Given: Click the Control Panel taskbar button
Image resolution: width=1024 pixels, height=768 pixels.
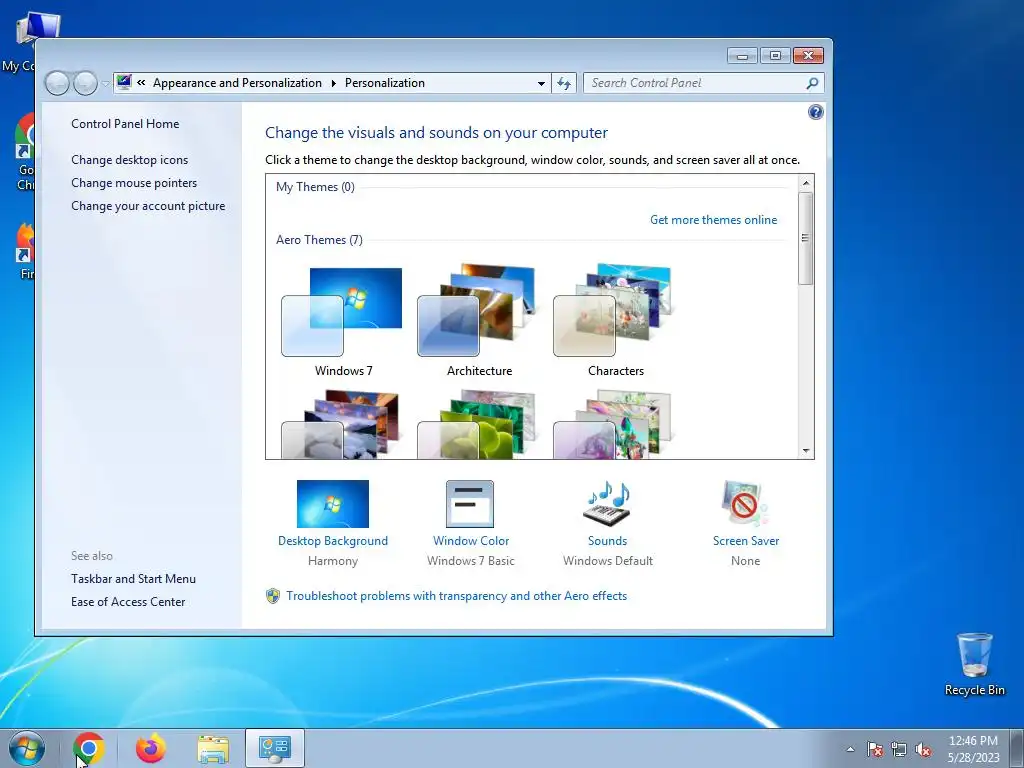Looking at the screenshot, I should [x=275, y=748].
